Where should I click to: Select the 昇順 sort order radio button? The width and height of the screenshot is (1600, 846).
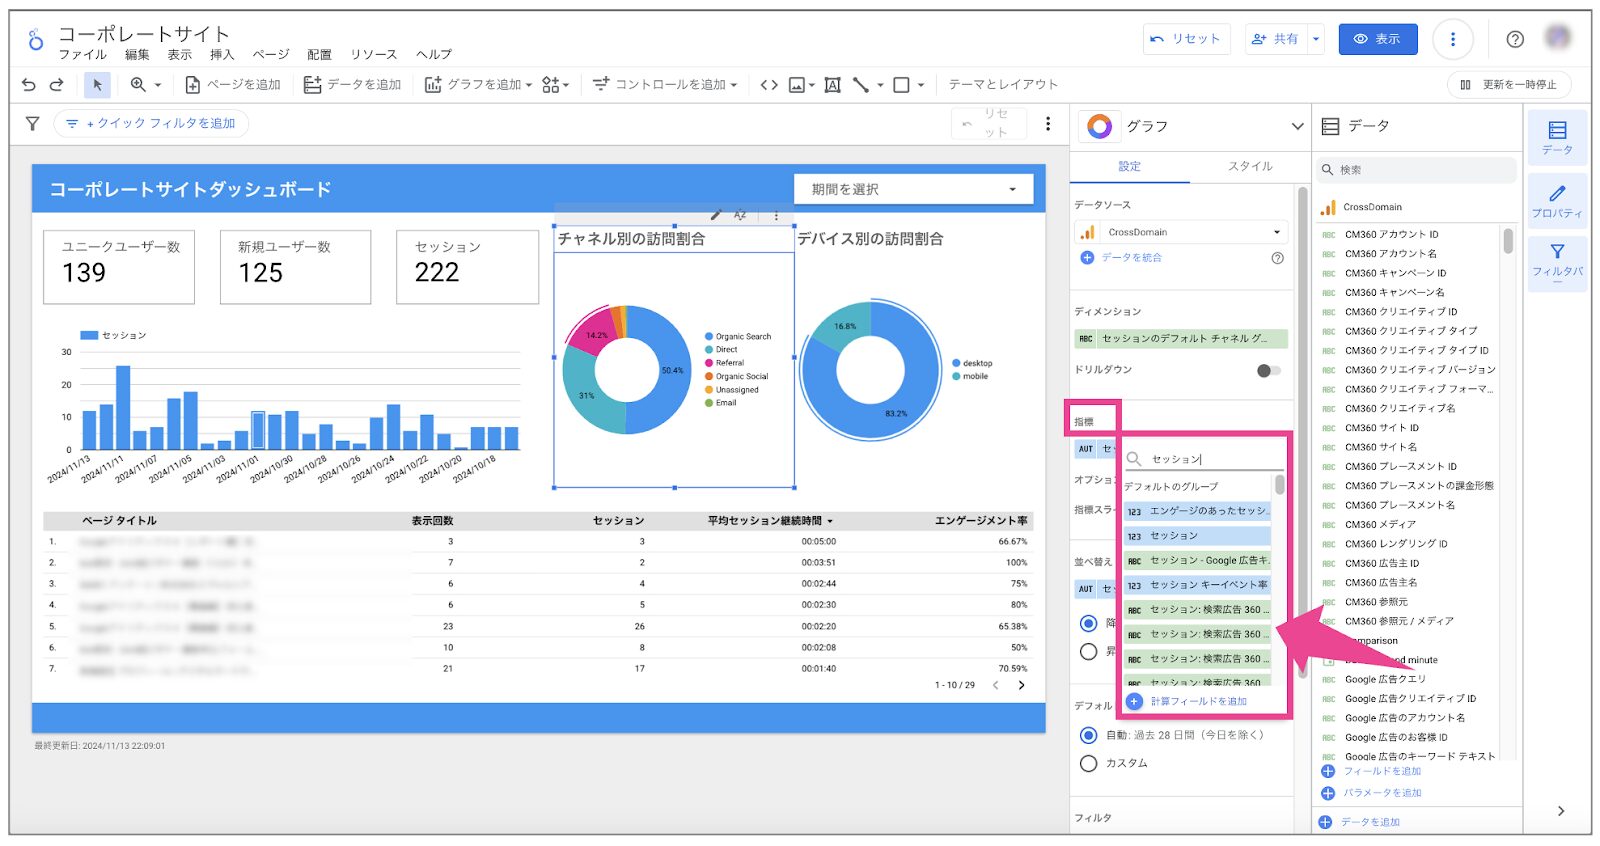[1089, 651]
